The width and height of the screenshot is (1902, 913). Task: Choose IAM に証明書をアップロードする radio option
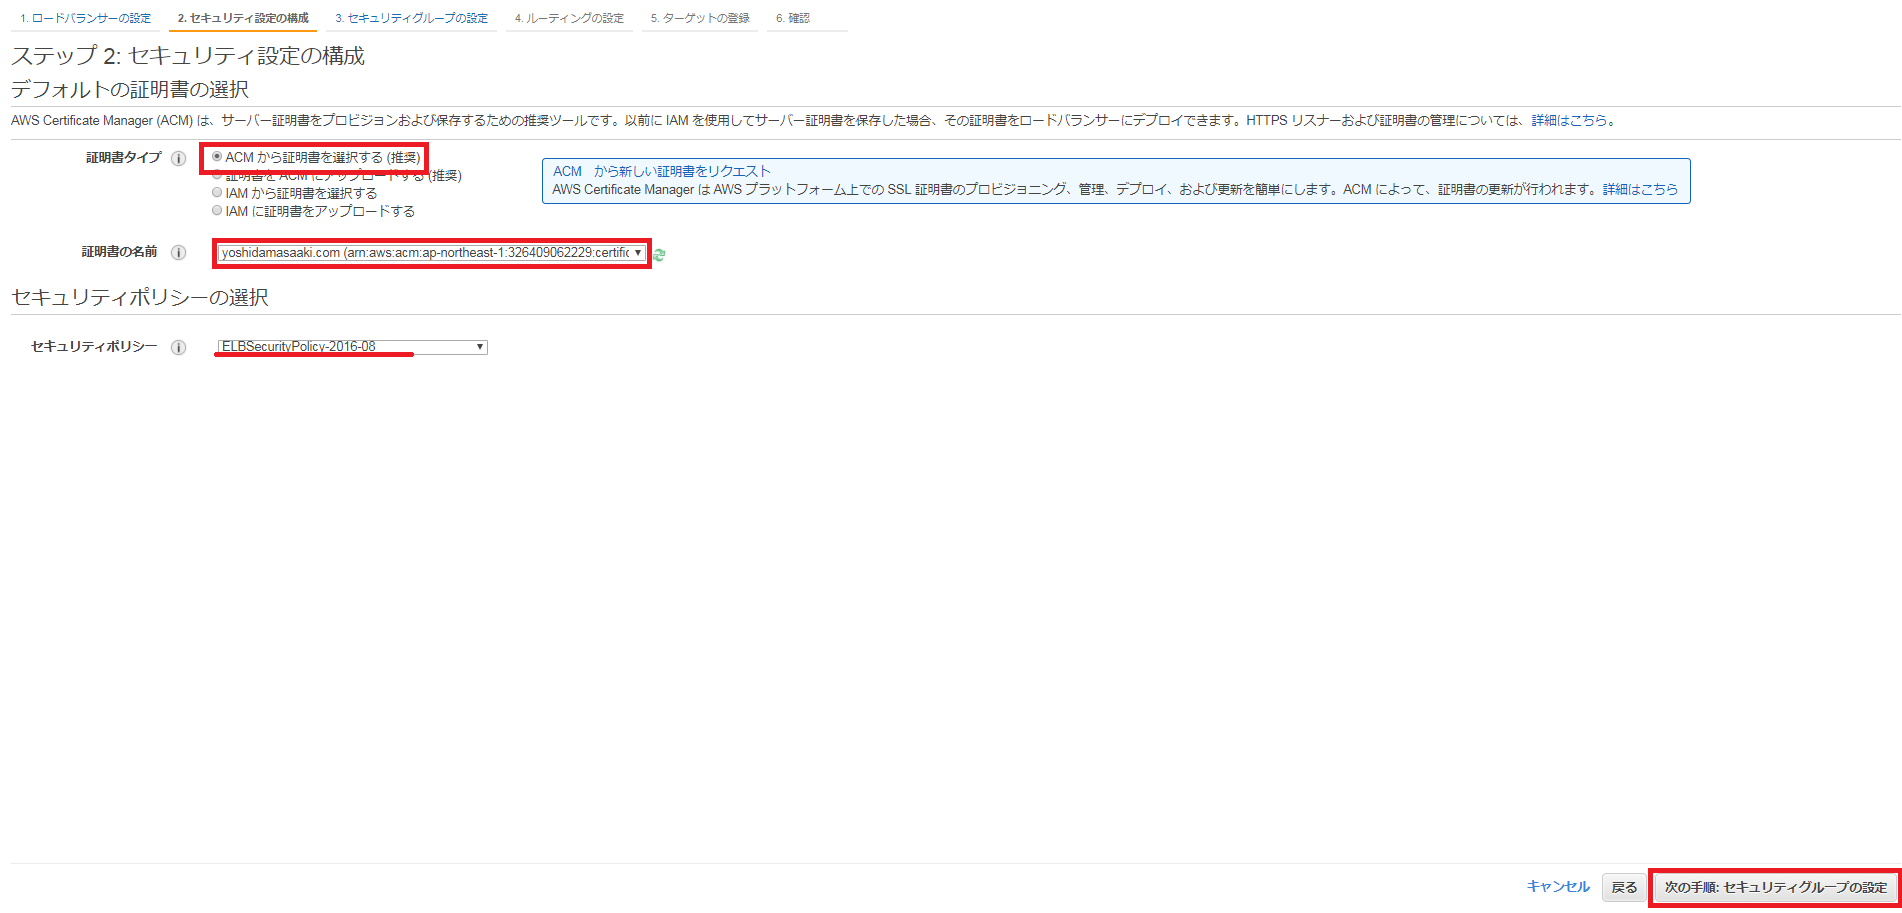(x=217, y=210)
